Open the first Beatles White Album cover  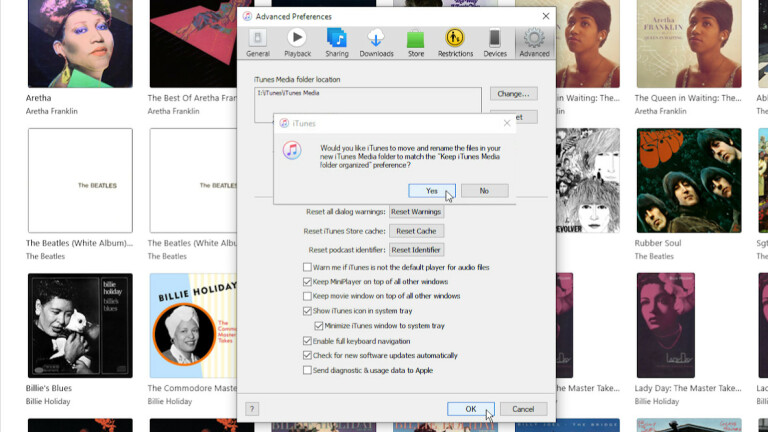(x=80, y=180)
